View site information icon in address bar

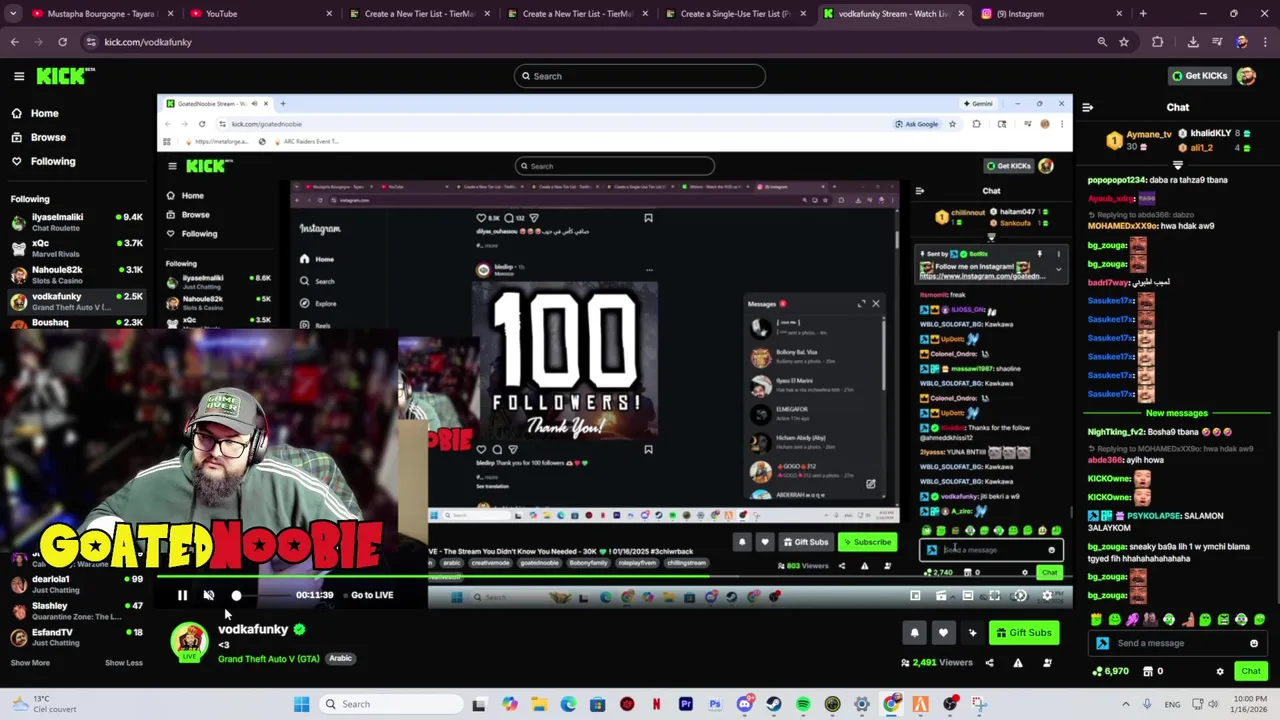(x=91, y=42)
